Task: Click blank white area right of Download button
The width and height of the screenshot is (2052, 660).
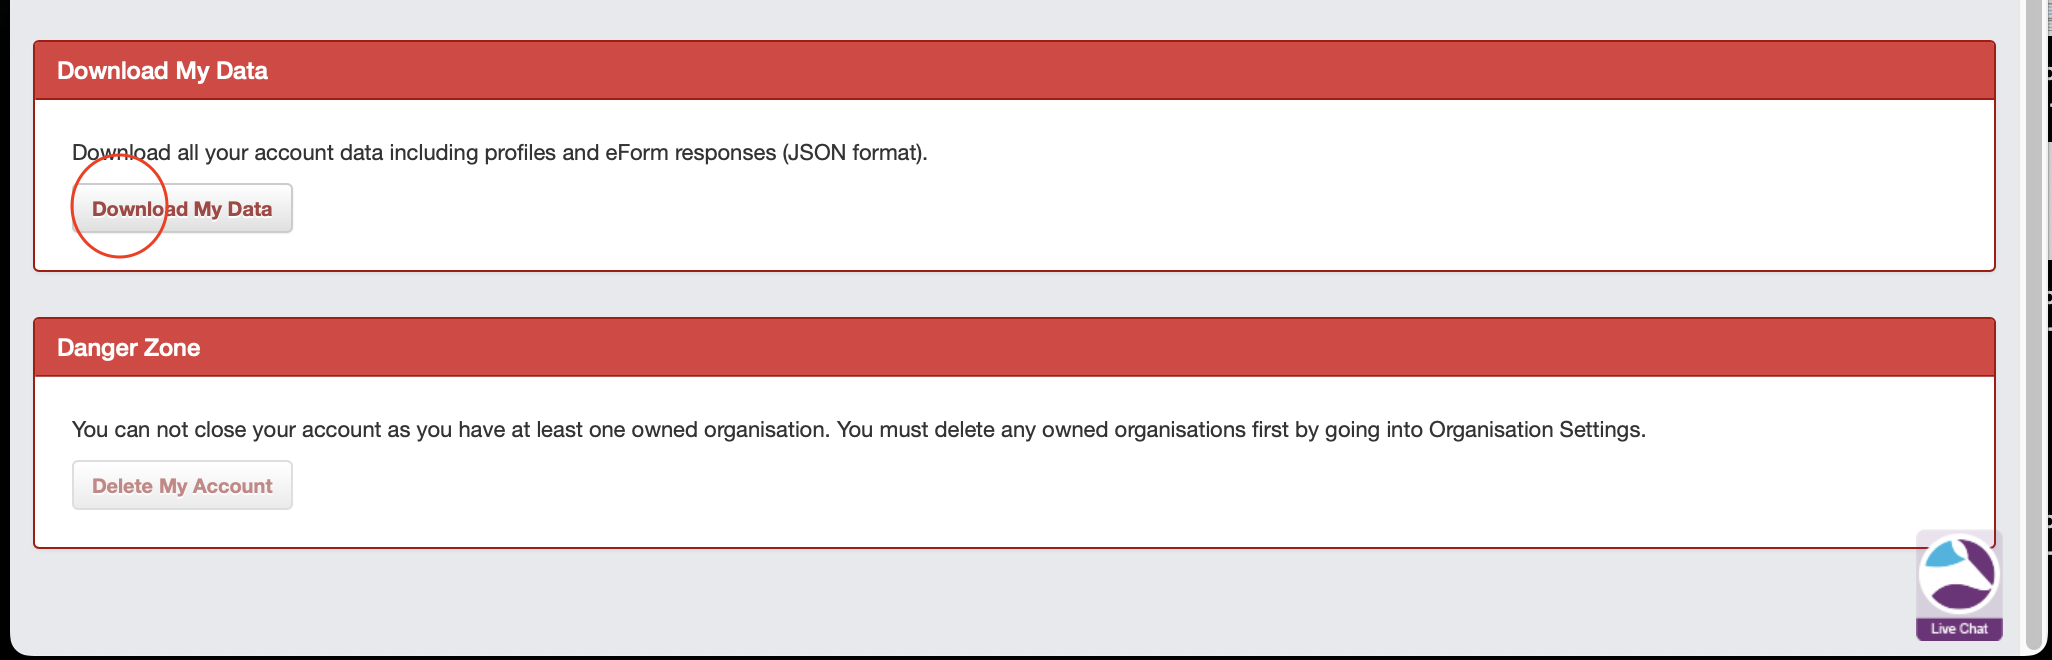Action: coord(1100,209)
